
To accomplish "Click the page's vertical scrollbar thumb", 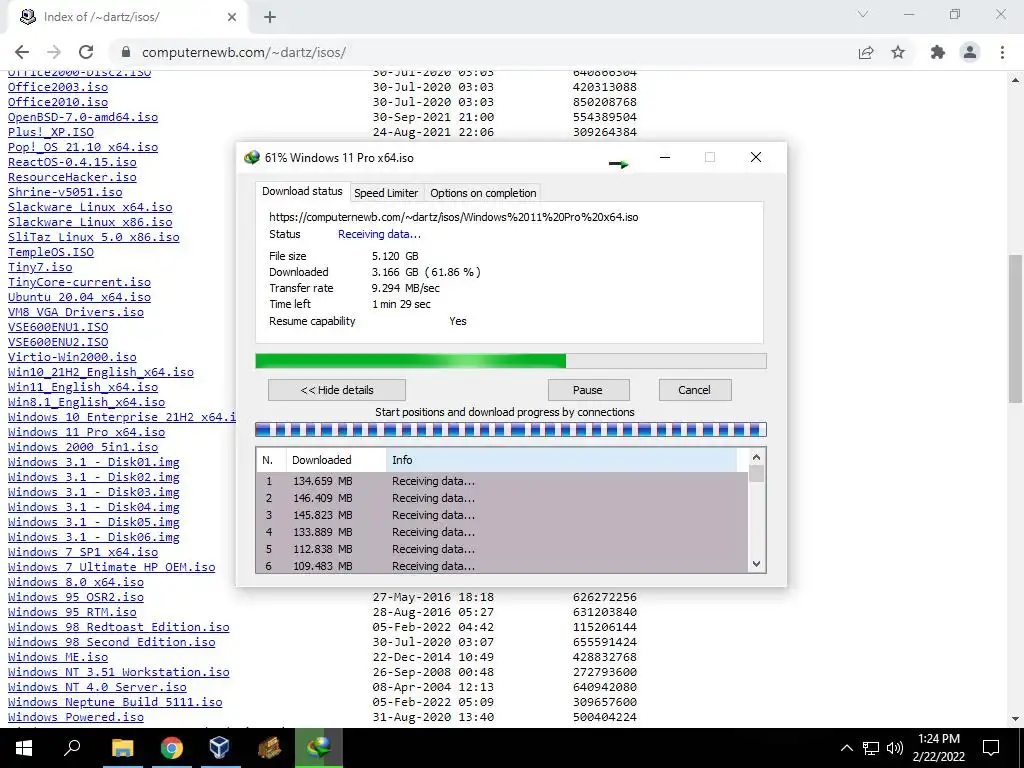I will coord(1016,328).
